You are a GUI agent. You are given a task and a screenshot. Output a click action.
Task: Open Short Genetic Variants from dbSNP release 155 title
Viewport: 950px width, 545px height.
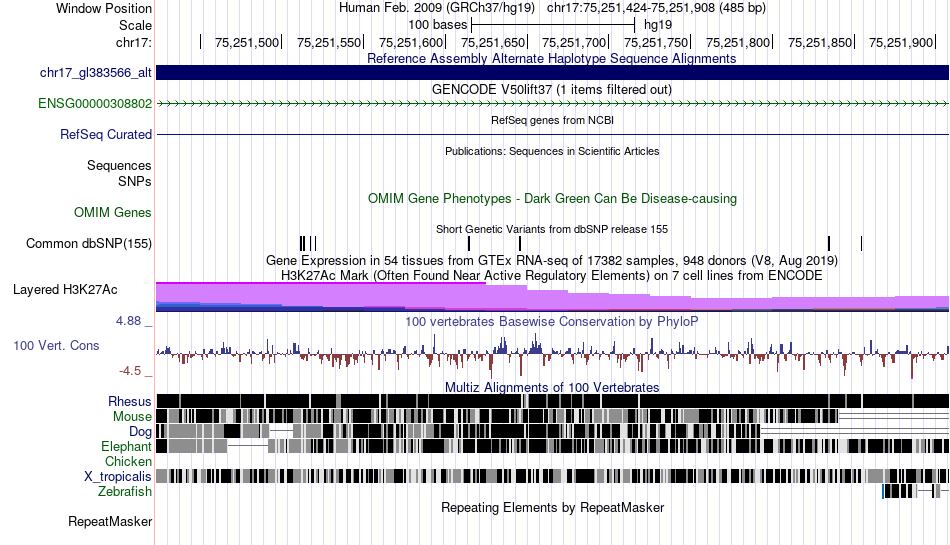[x=552, y=230]
